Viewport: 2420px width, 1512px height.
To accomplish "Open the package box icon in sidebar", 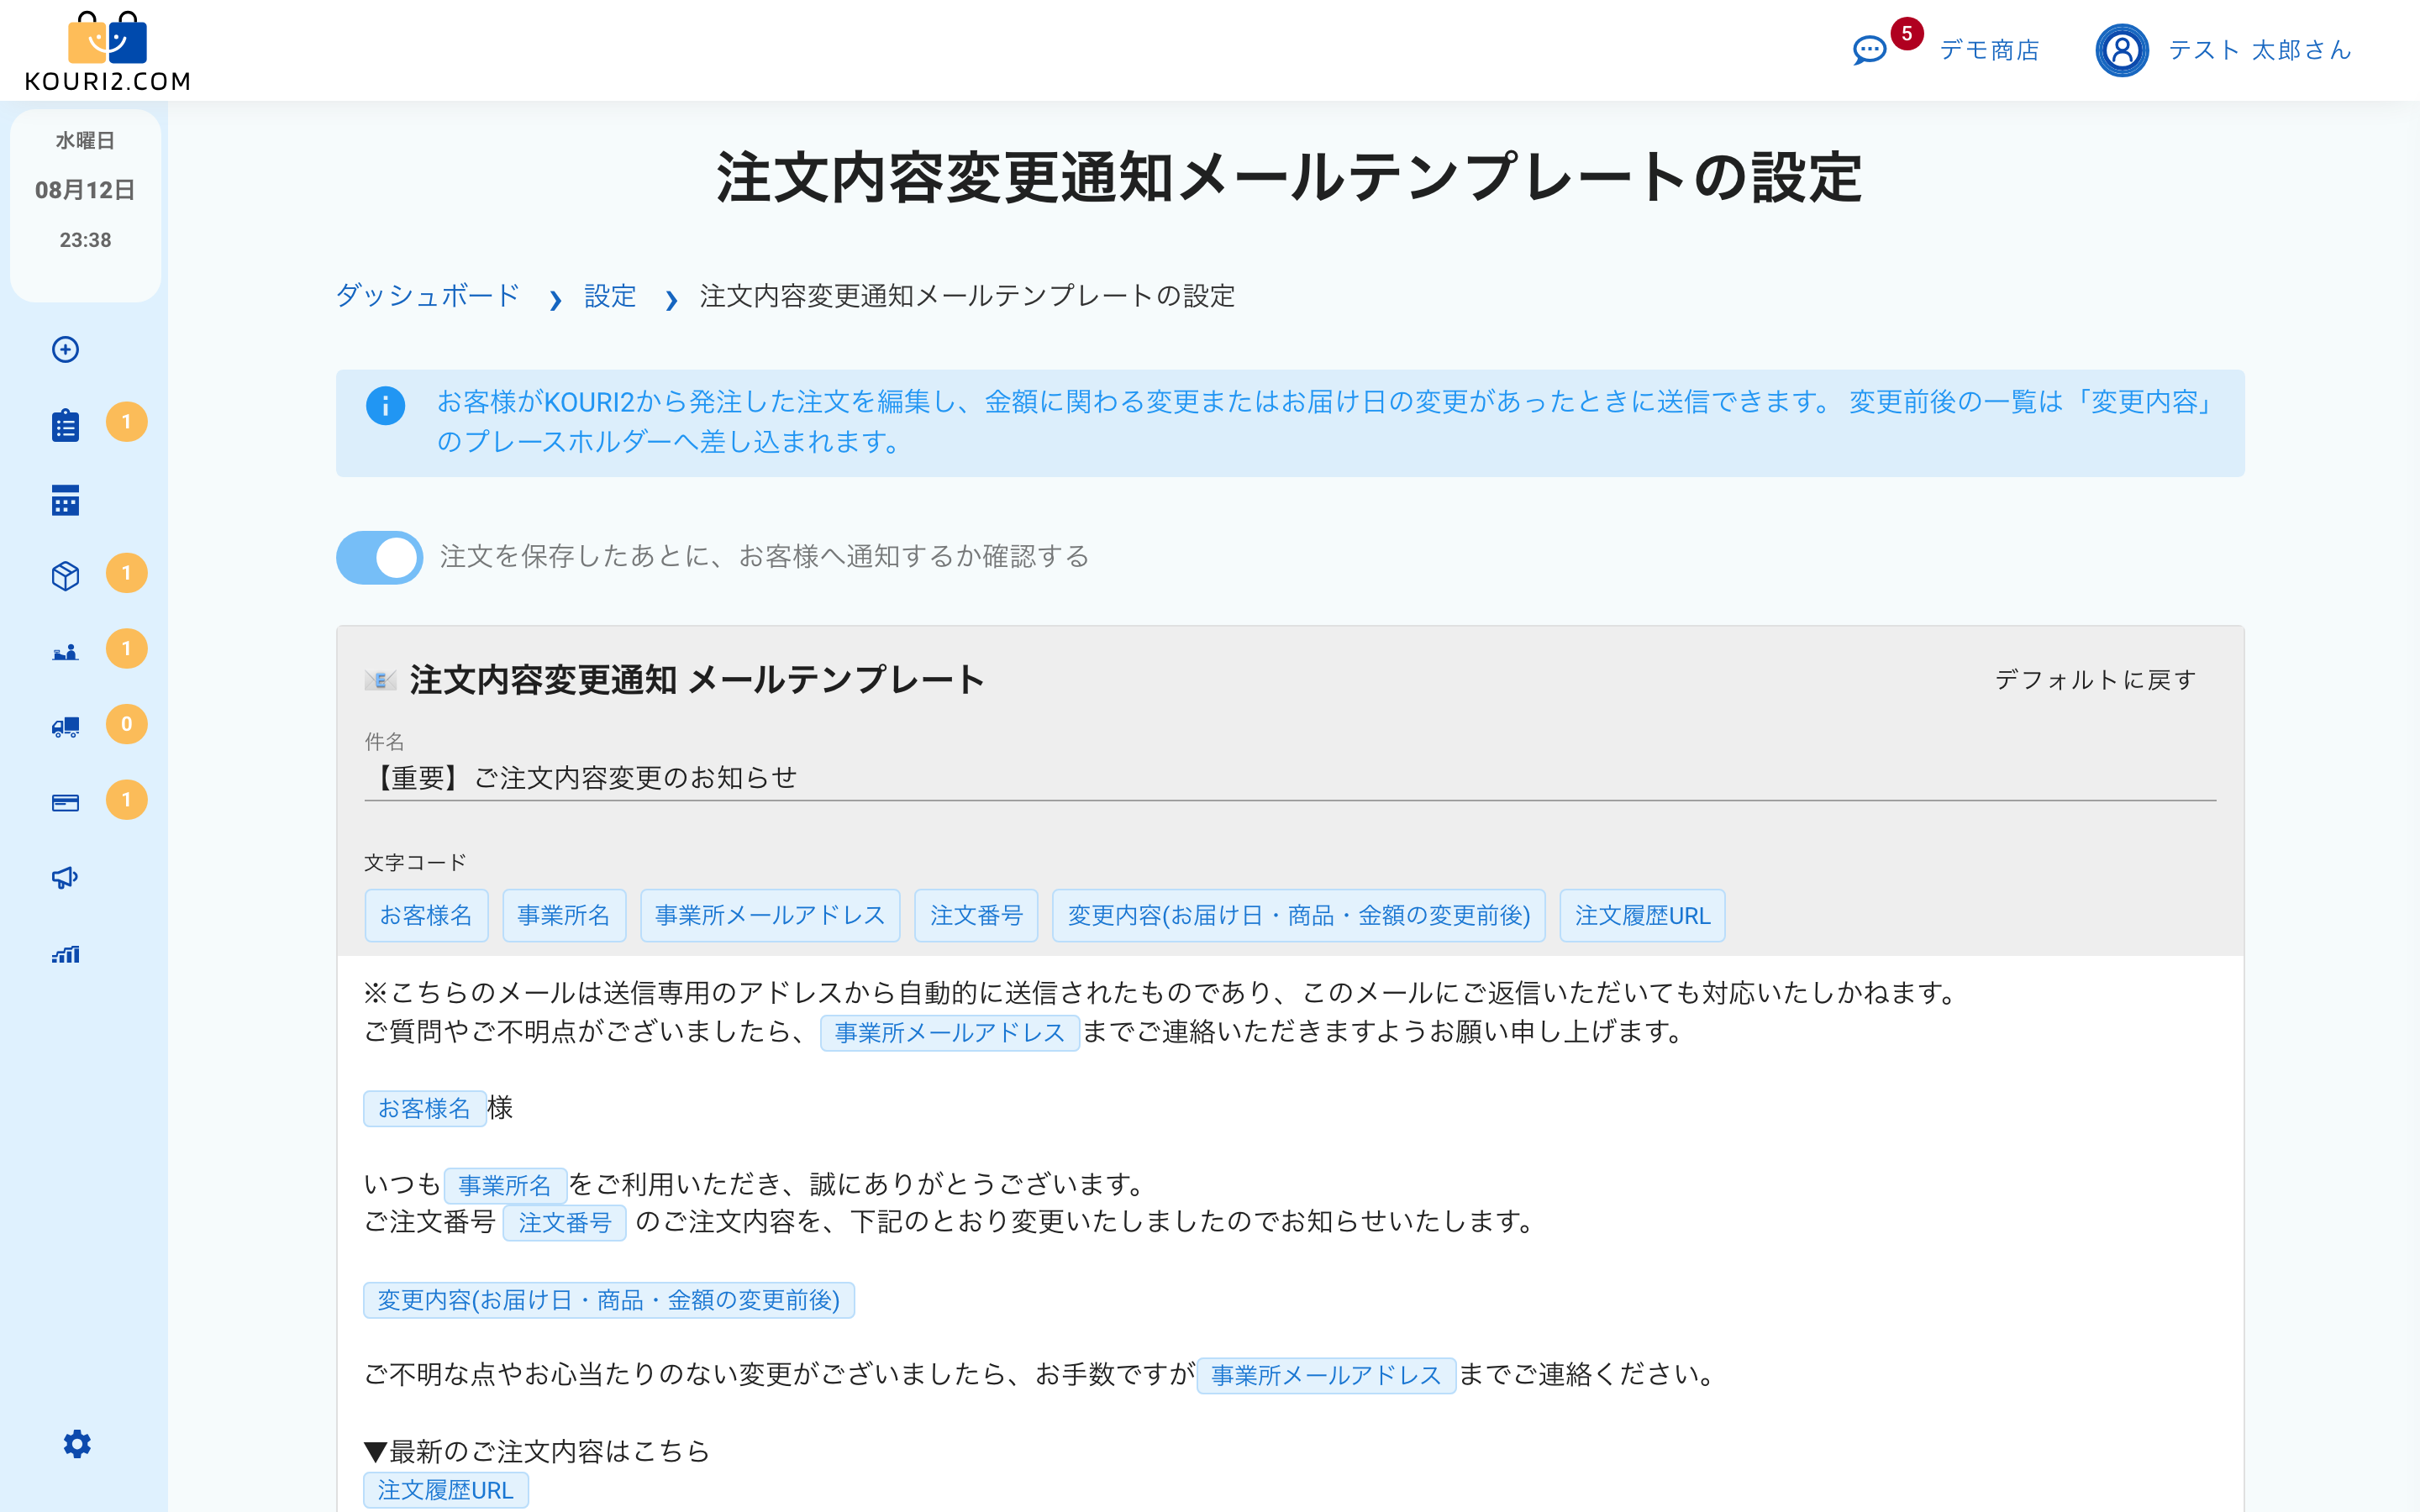I will [x=66, y=576].
